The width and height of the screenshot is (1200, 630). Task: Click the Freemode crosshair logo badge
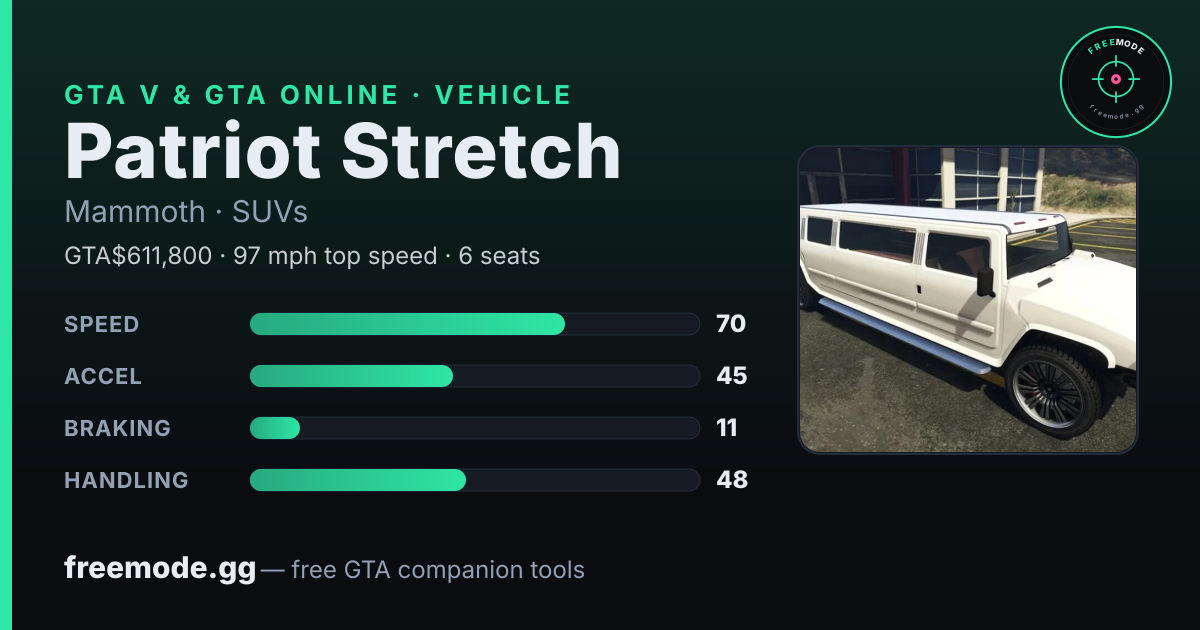(x=1115, y=82)
